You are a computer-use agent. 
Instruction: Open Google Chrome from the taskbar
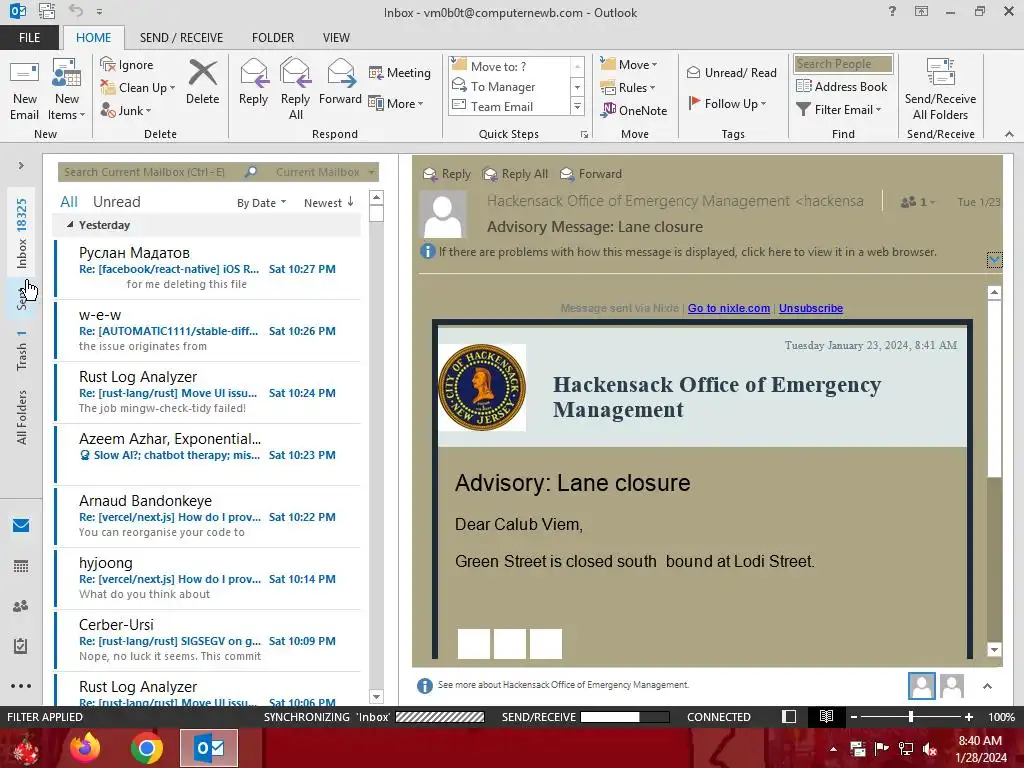click(146, 748)
